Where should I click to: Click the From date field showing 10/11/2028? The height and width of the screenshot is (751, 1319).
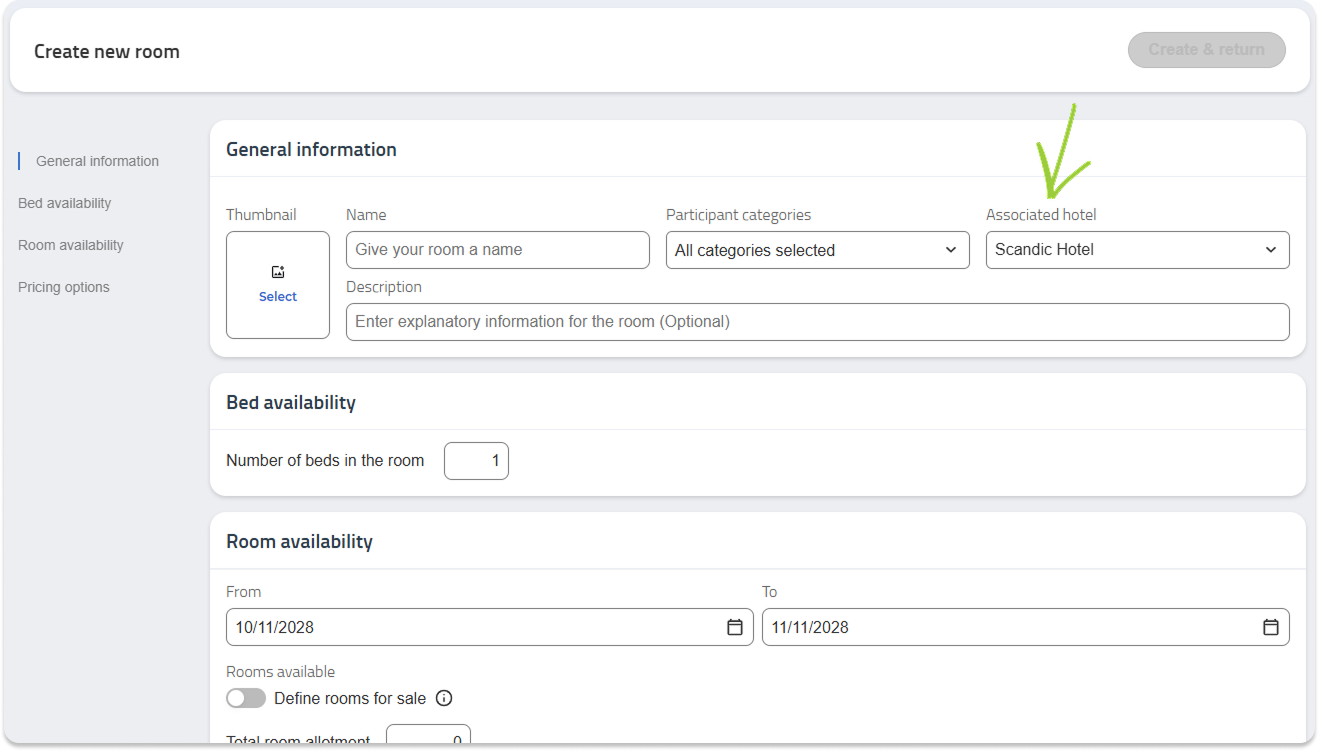[x=490, y=627]
